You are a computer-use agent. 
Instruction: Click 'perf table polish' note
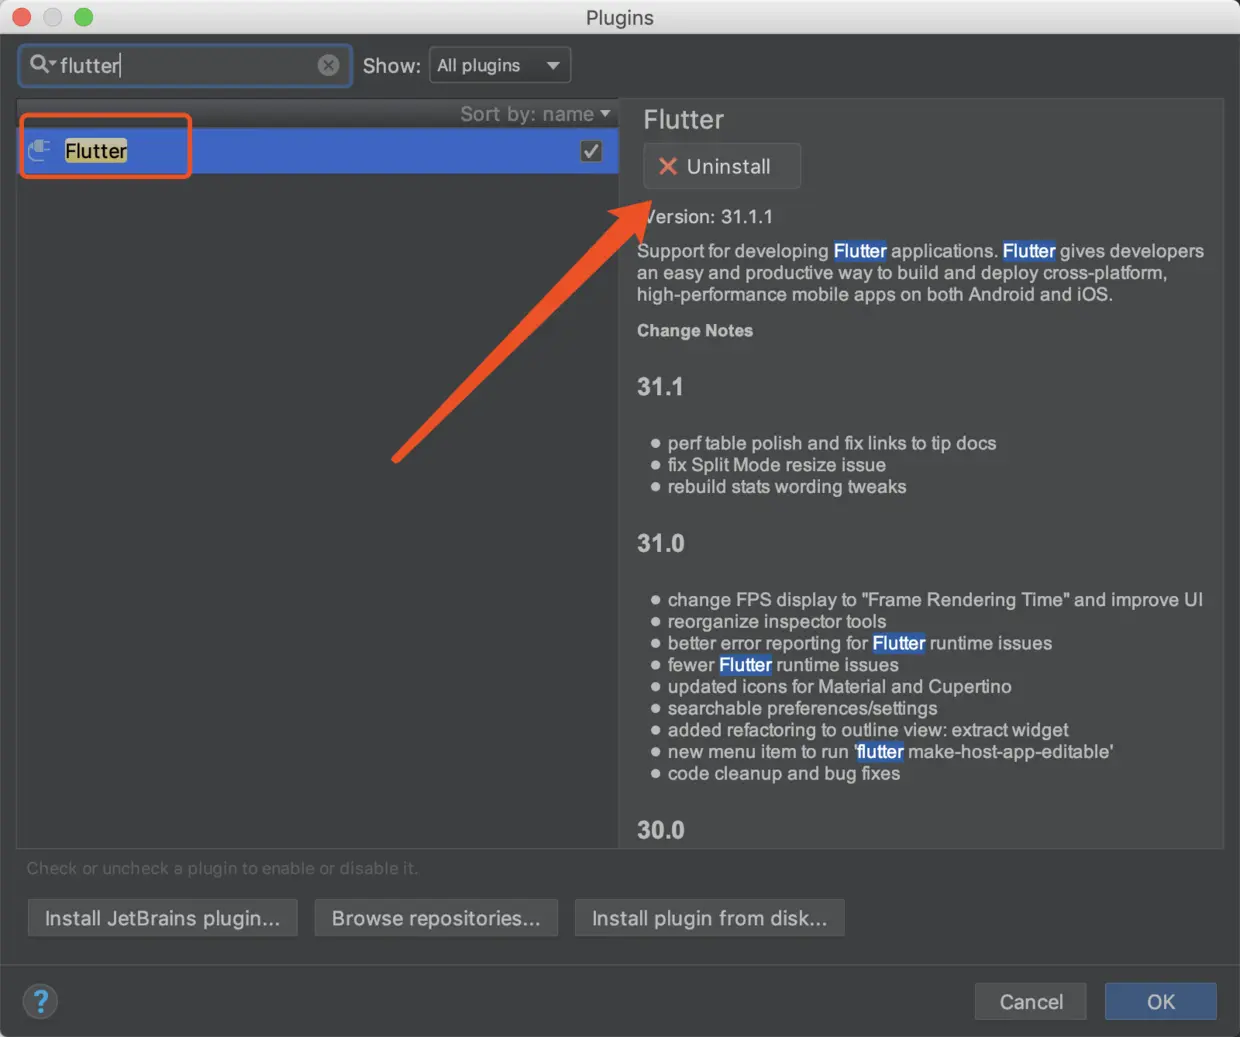[832, 443]
